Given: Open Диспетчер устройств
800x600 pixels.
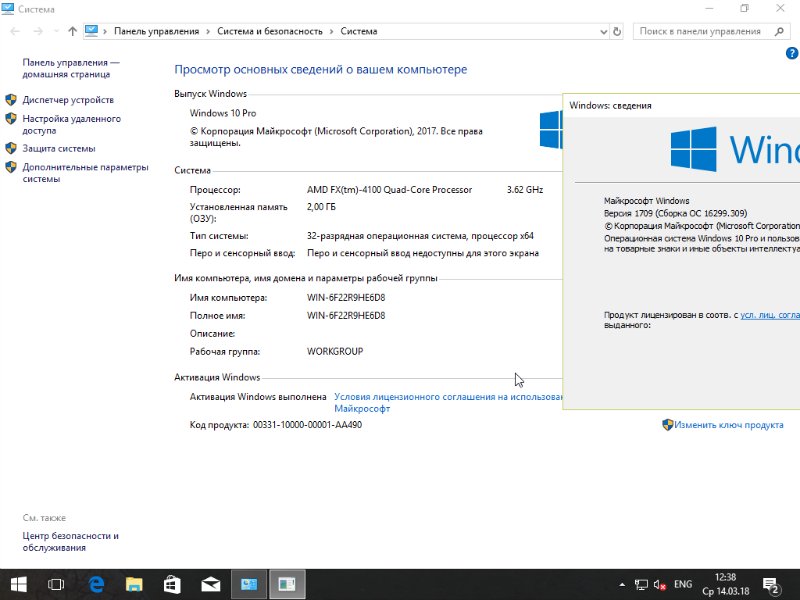Looking at the screenshot, I should (x=68, y=100).
